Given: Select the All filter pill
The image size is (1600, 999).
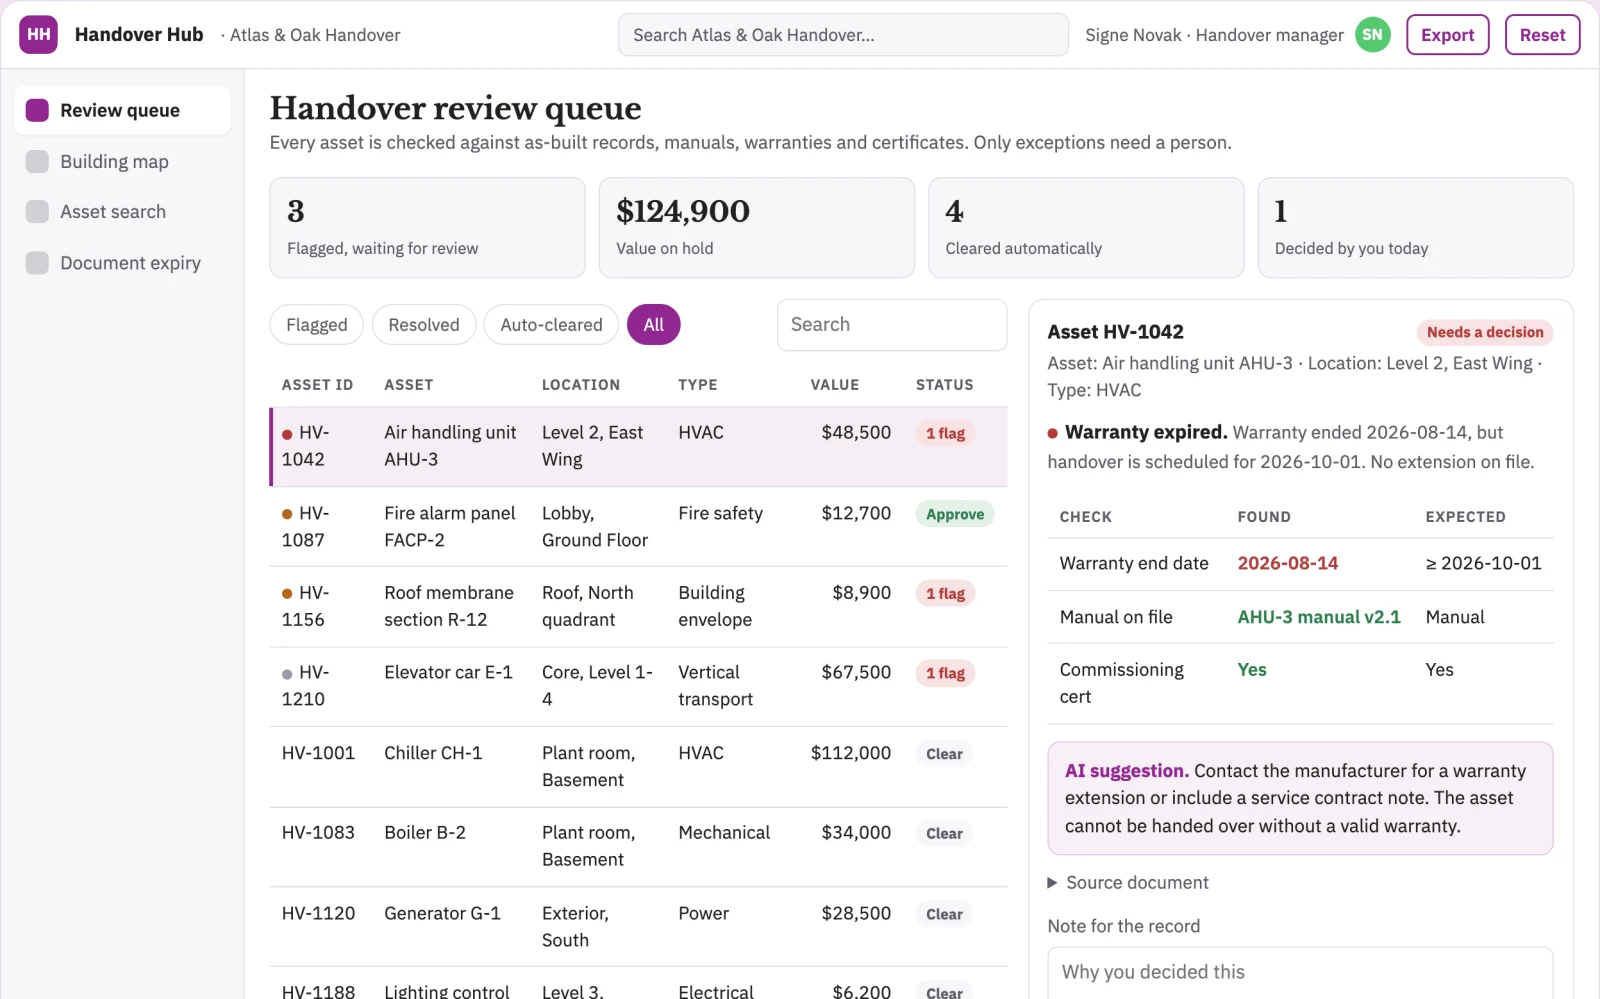Looking at the screenshot, I should click(654, 325).
